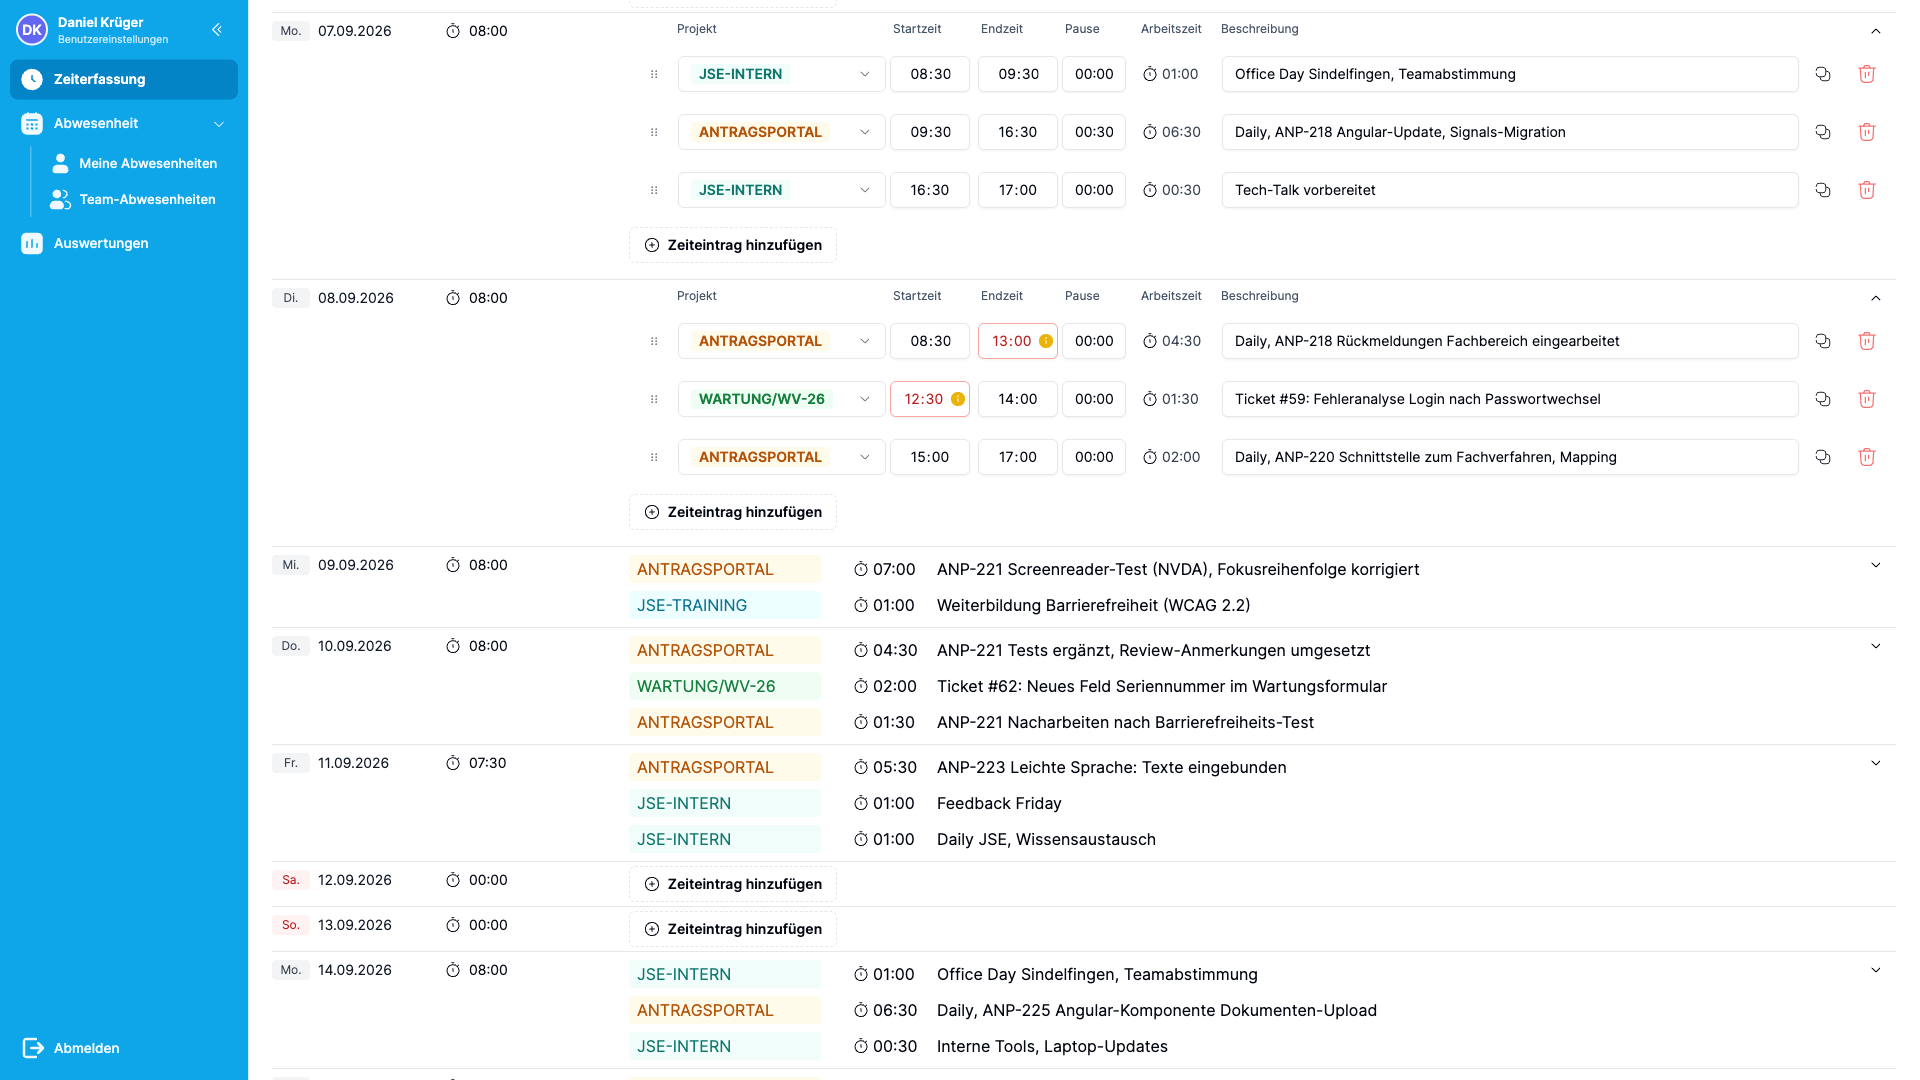Collapse the 08.09.2026 day section
This screenshot has height=1080, width=1920.
pos(1876,298)
